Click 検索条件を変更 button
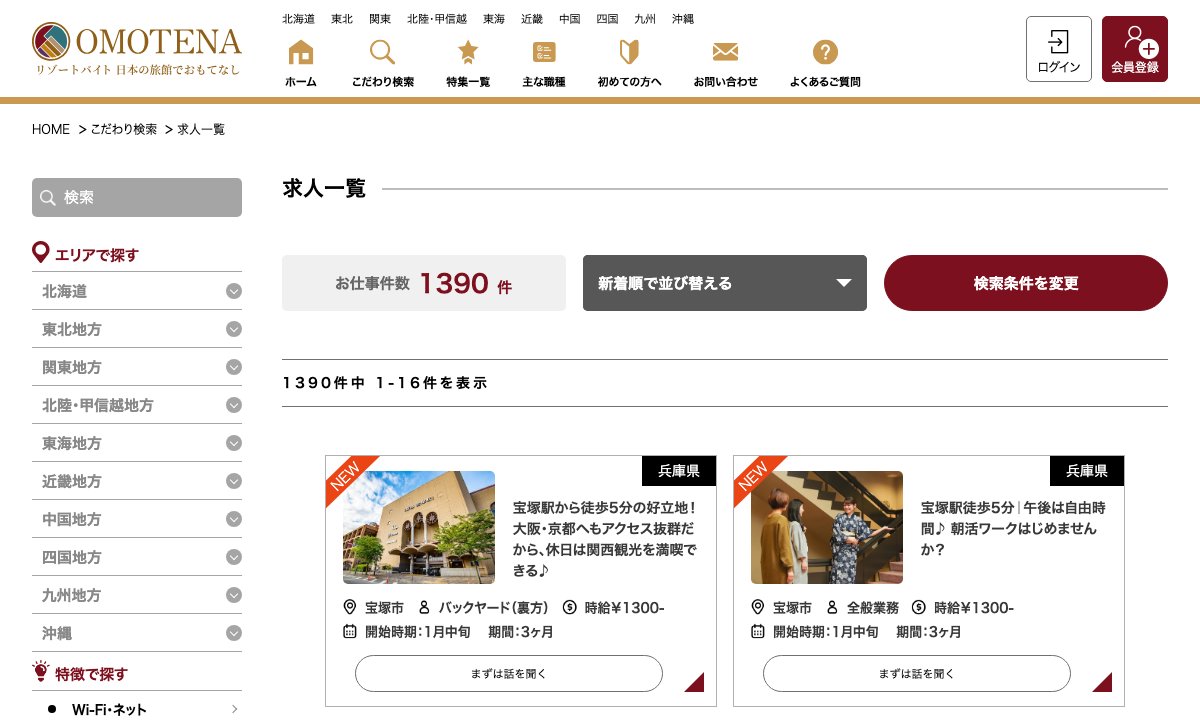 1026,283
